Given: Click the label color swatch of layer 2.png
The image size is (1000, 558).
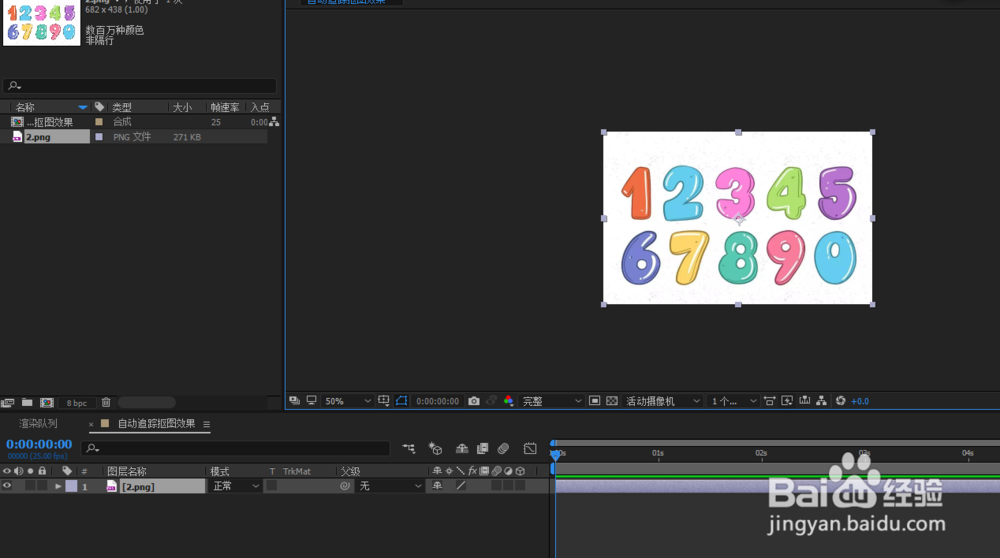Looking at the screenshot, I should (71, 486).
